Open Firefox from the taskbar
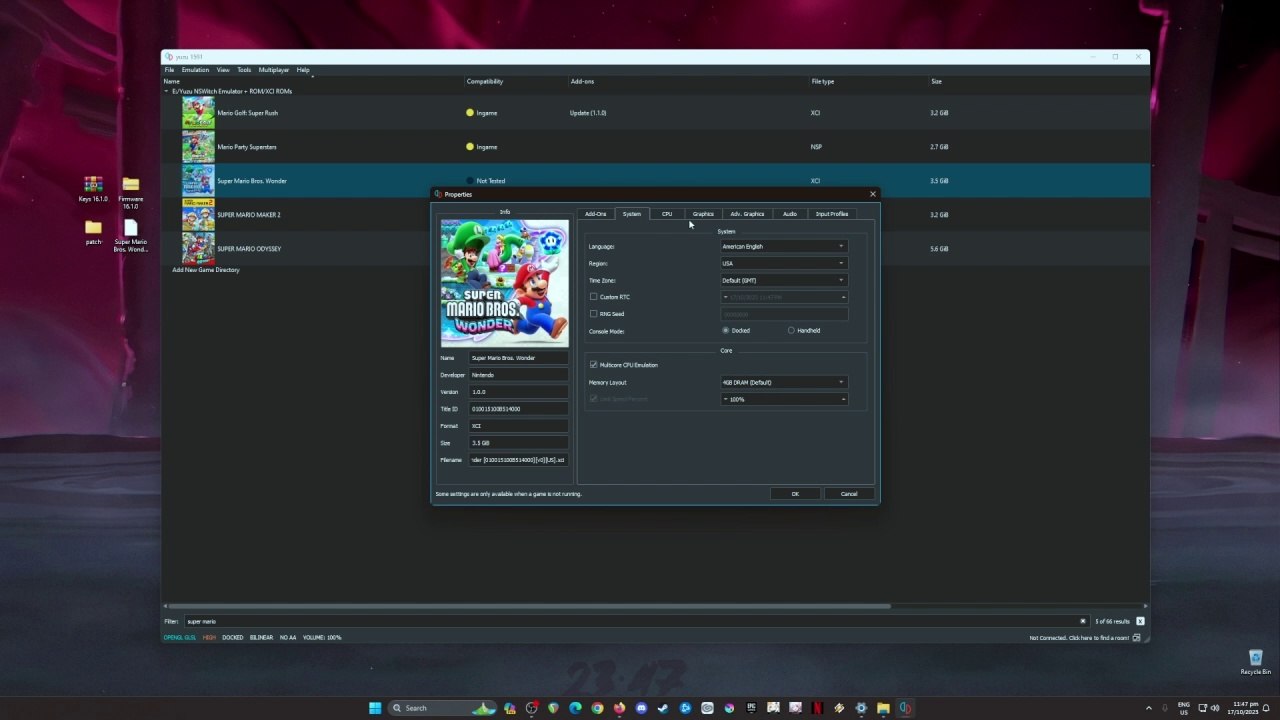The image size is (1280, 720). pyautogui.click(x=619, y=708)
